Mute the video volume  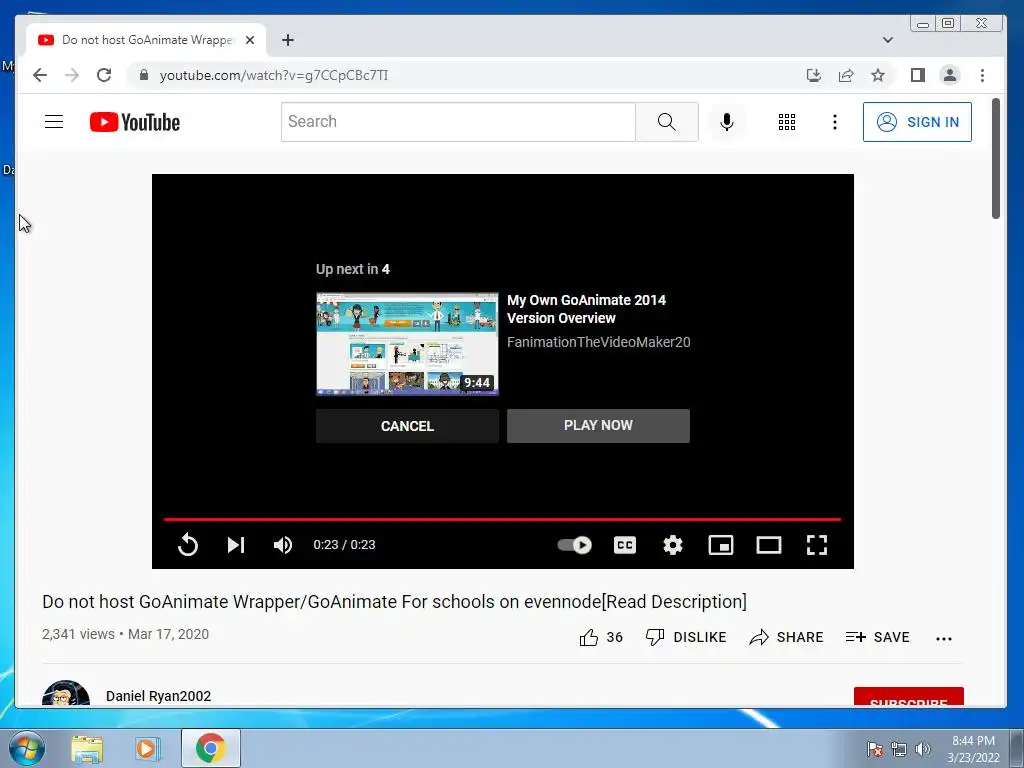(x=283, y=545)
